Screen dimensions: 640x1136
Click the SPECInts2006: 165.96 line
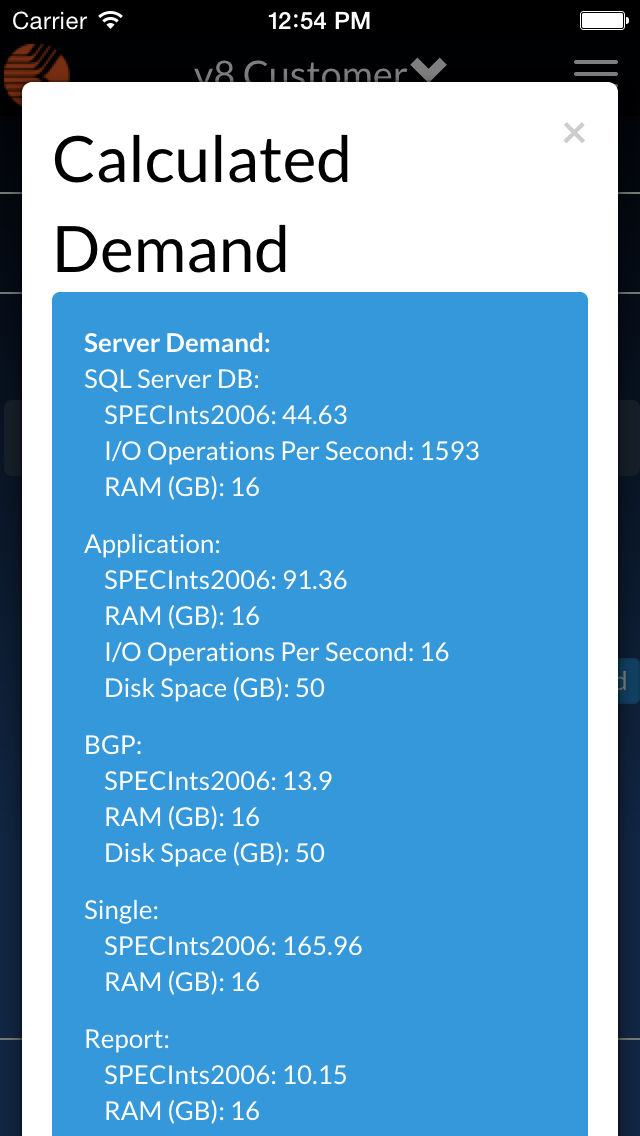tap(233, 945)
